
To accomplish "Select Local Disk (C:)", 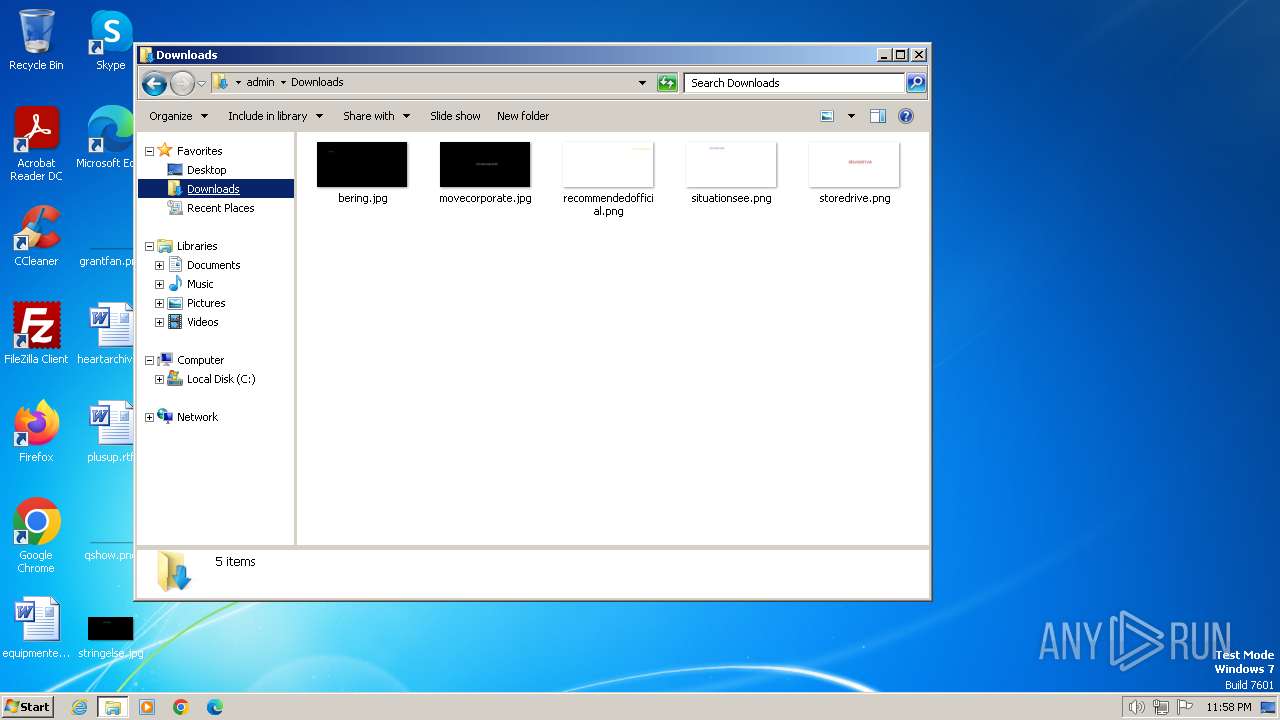I will coord(220,379).
